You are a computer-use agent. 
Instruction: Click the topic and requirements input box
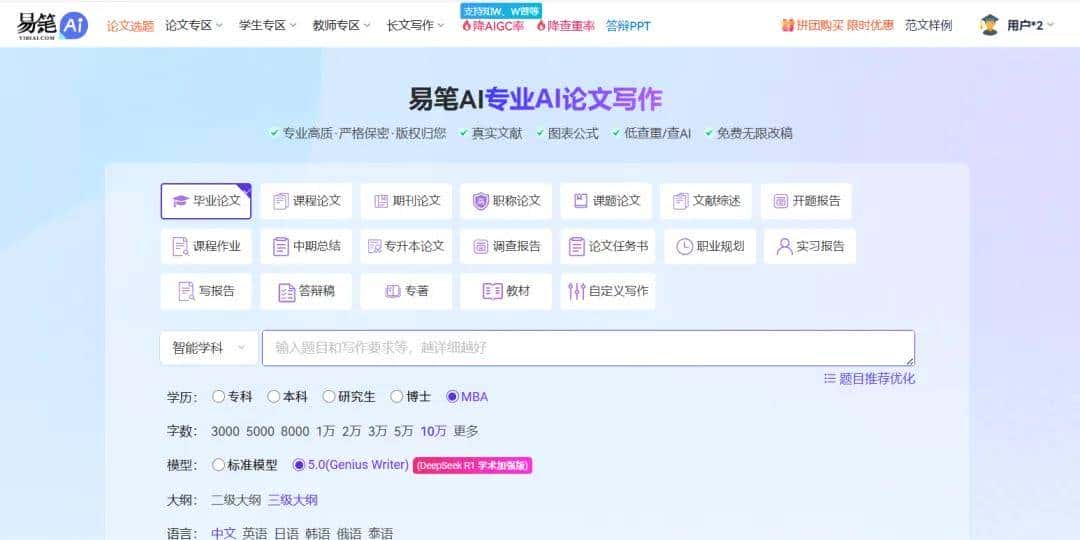588,348
